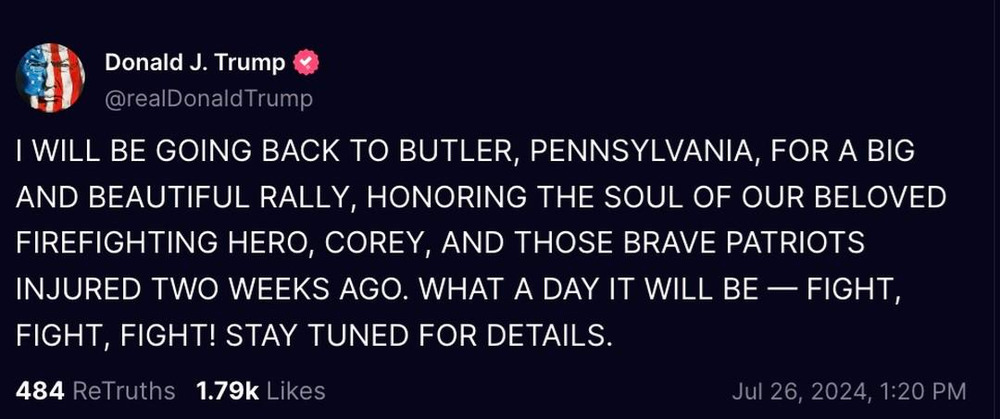This screenshot has height=419, width=1000.
Task: Visit the @realDonaldTrump handle link
Action: pos(209,99)
